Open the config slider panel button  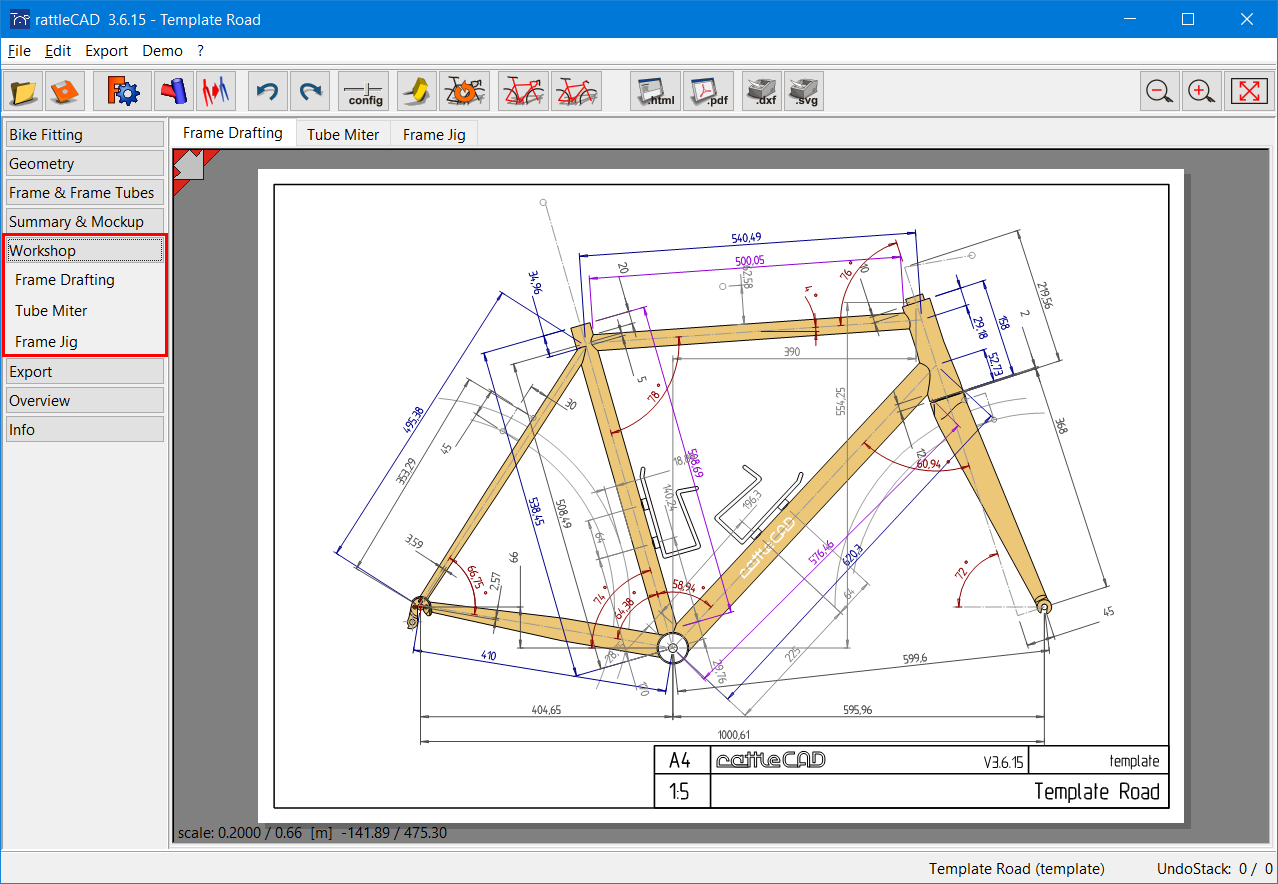[364, 91]
